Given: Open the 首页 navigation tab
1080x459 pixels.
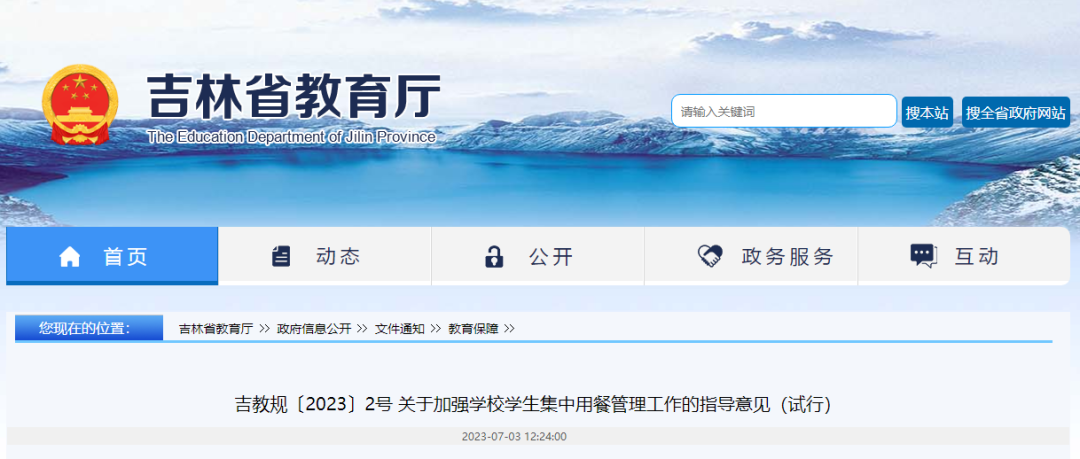Looking at the screenshot, I should pyautogui.click(x=112, y=256).
